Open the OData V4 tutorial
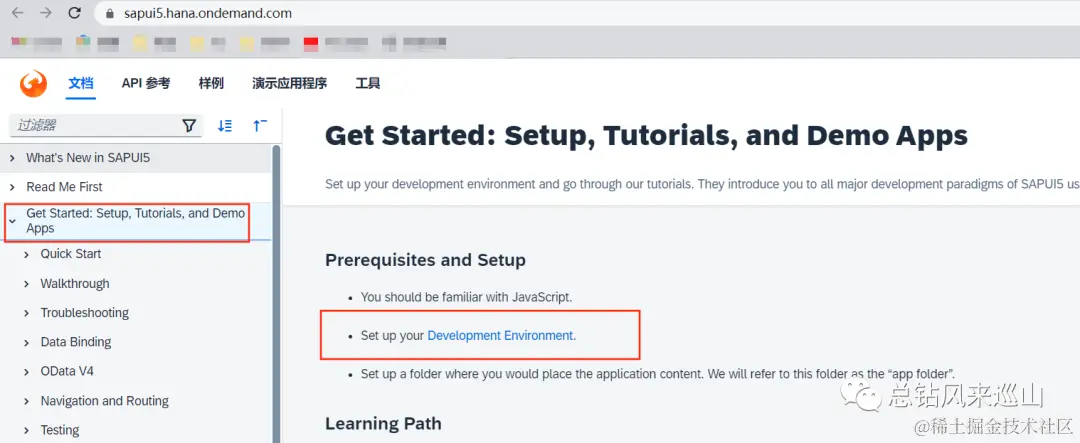The image size is (1080, 443). pyautogui.click(x=67, y=371)
